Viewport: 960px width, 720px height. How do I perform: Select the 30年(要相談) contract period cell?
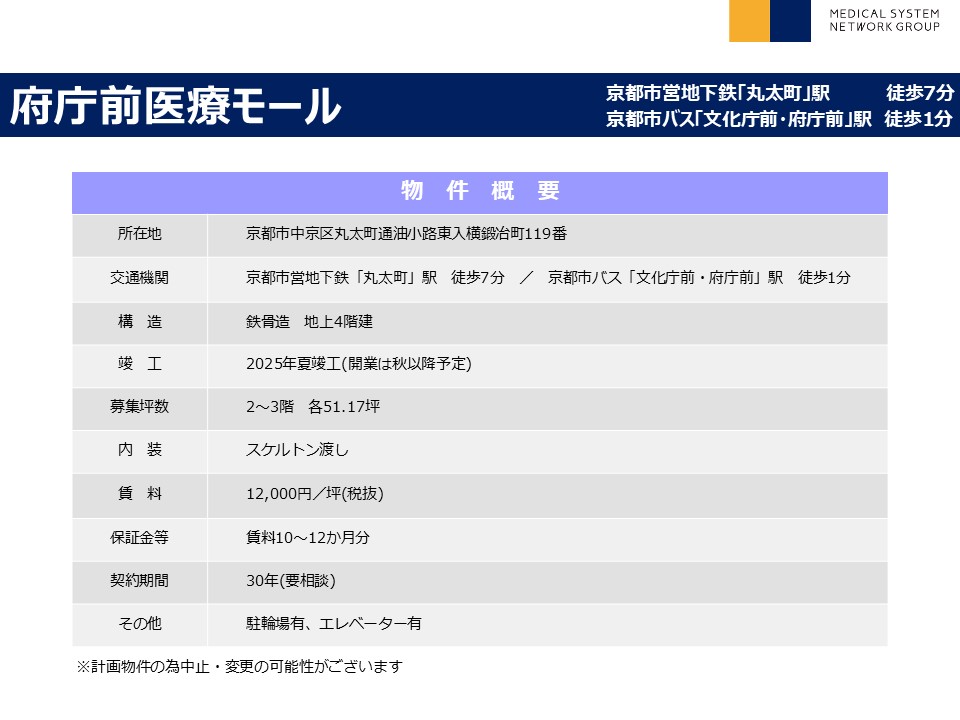290,581
